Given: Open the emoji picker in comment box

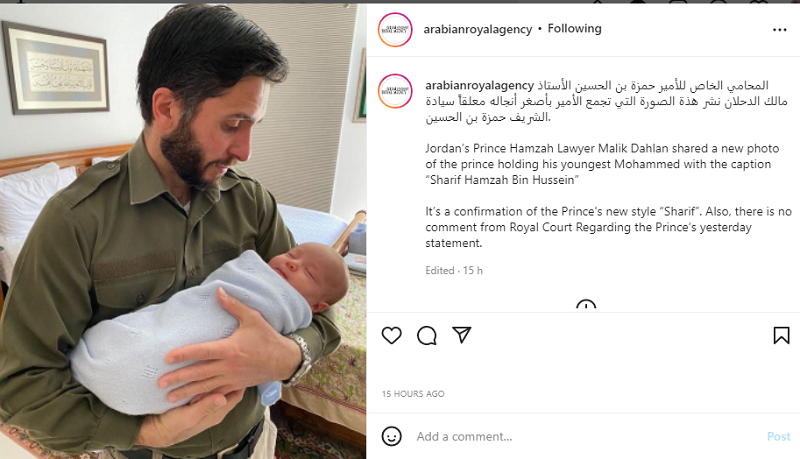Looking at the screenshot, I should pyautogui.click(x=391, y=437).
